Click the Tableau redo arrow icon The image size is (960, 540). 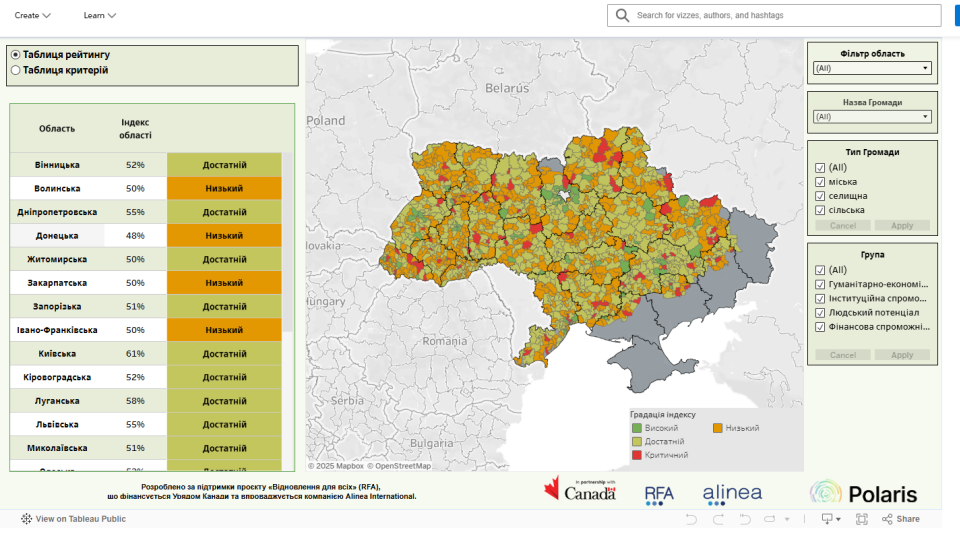(x=718, y=519)
